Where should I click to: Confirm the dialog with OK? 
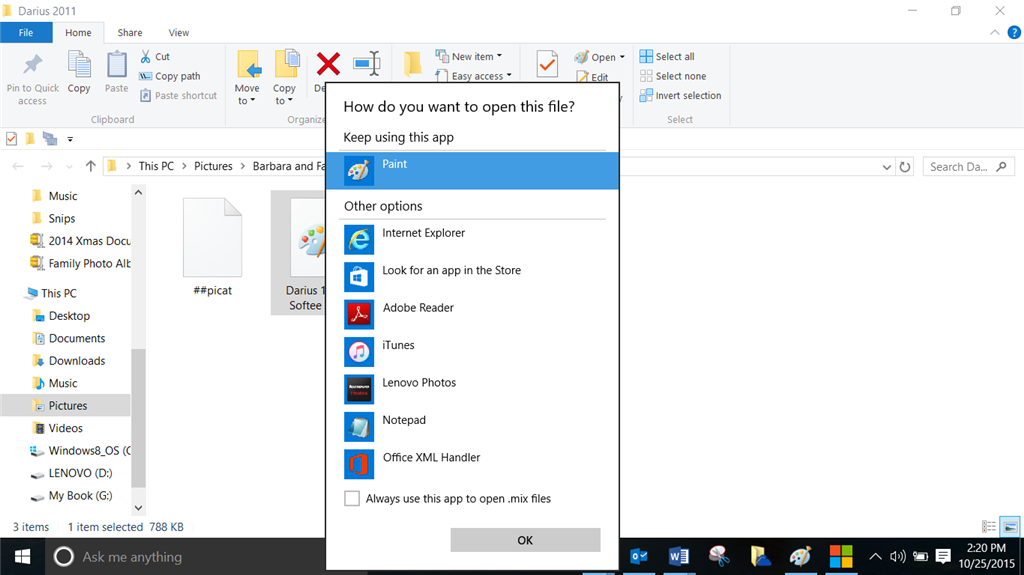525,540
